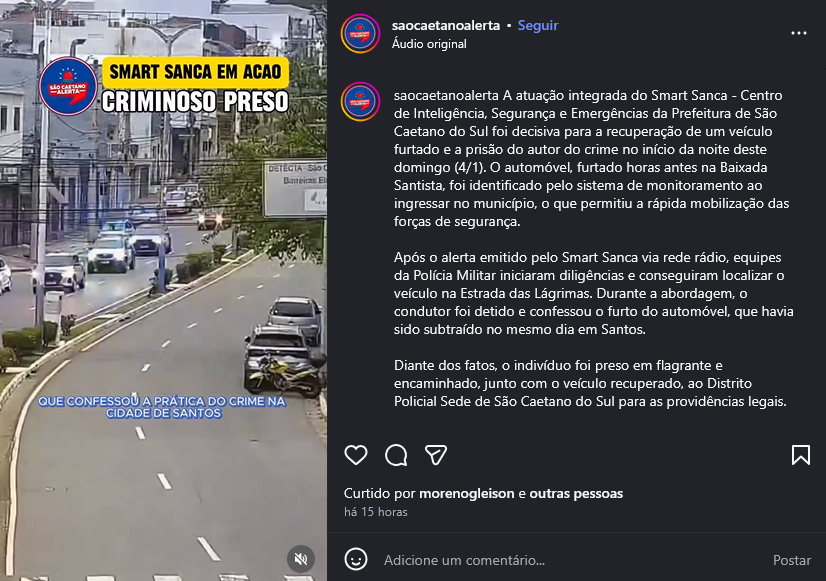View outras pessoas who liked
The width and height of the screenshot is (826, 581).
(x=576, y=494)
